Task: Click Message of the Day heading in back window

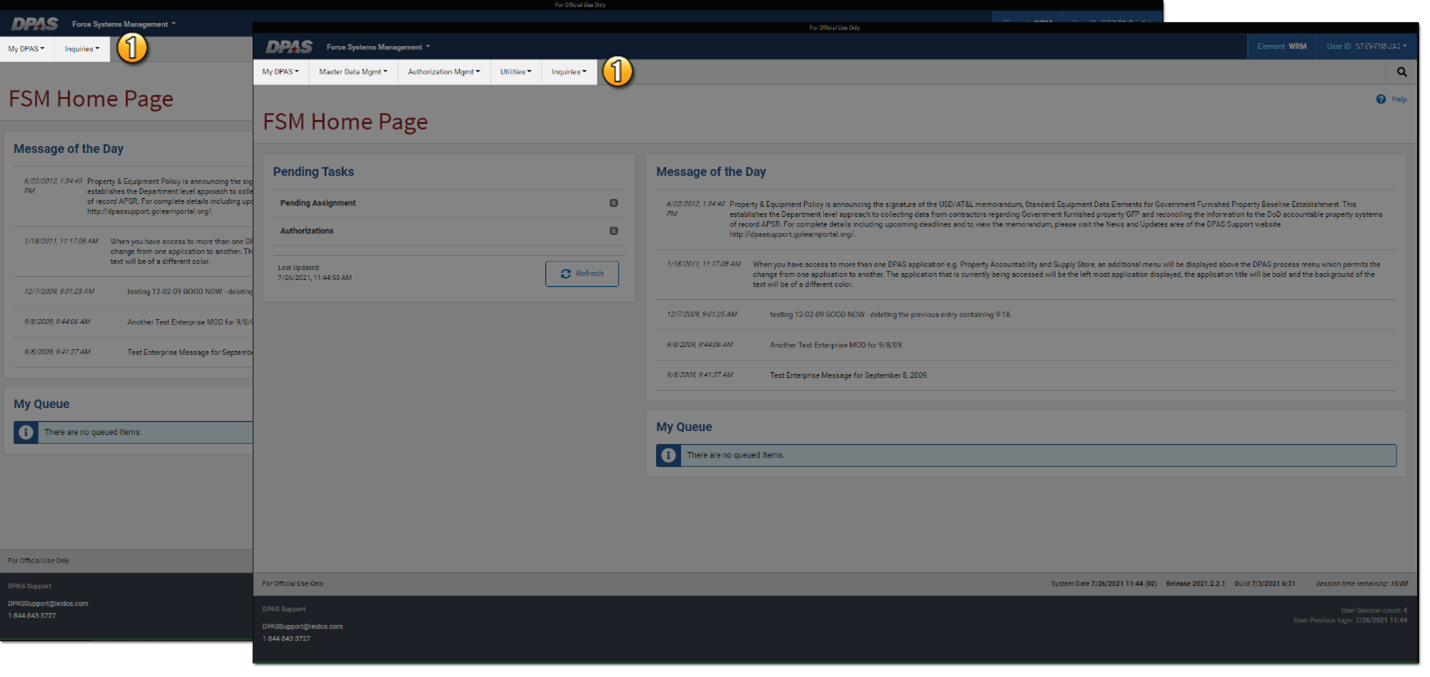Action: point(69,149)
